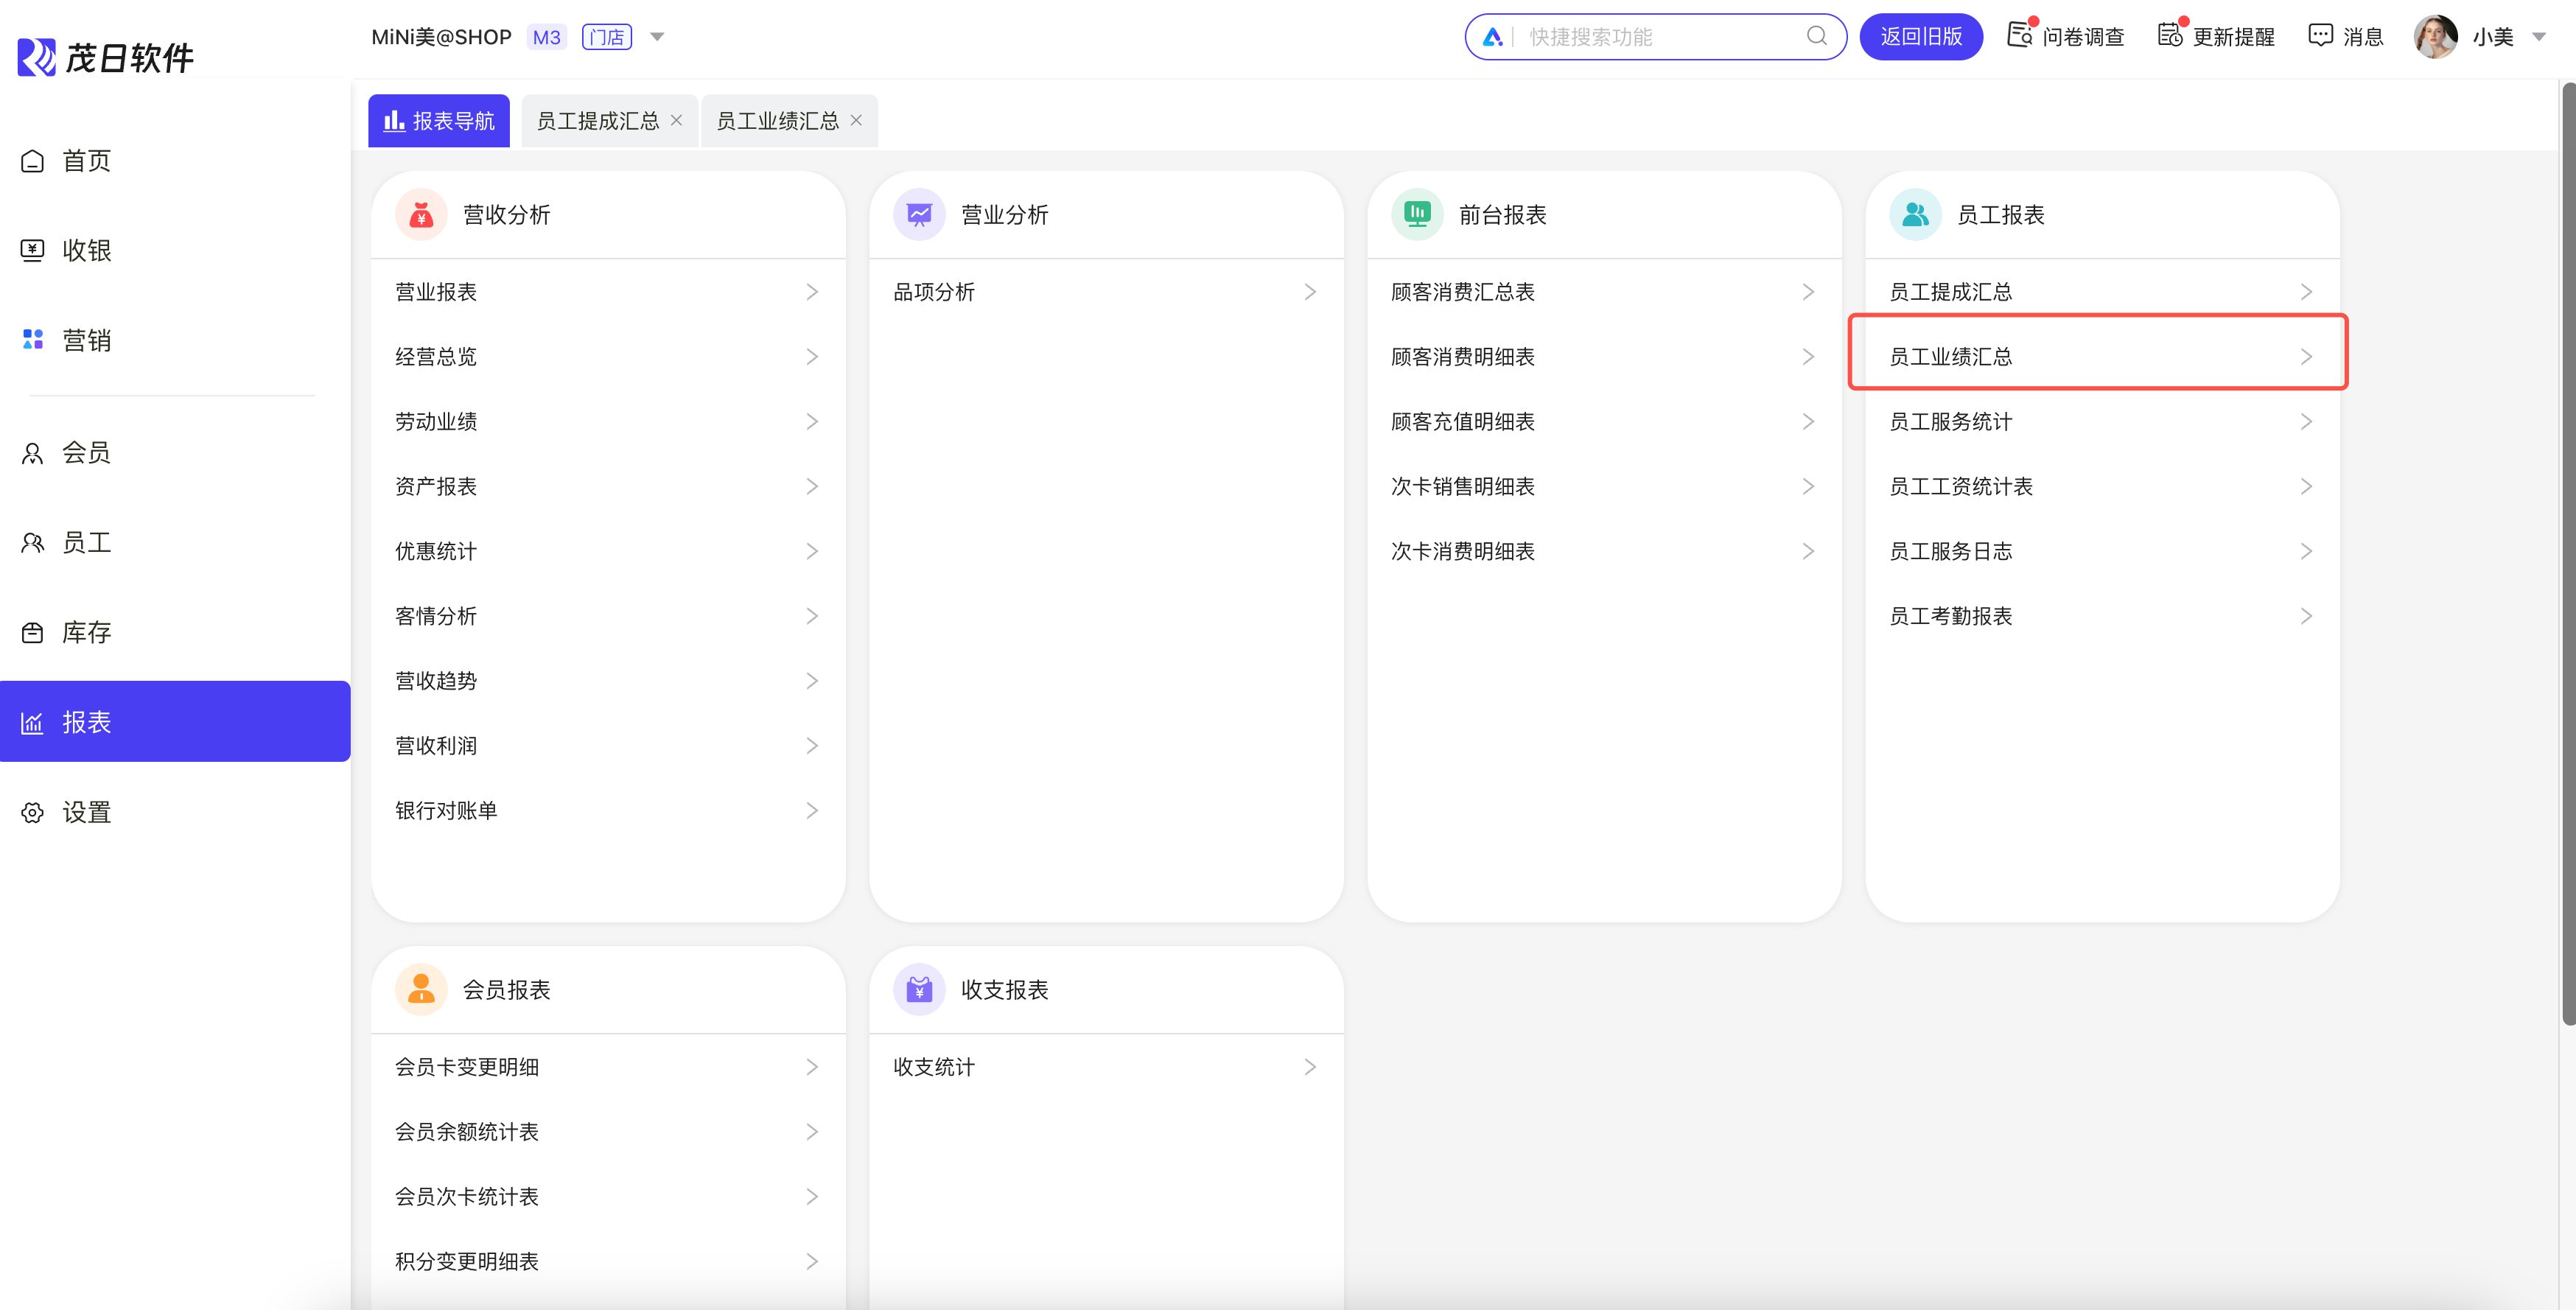Open 劳动业绩 report
This screenshot has height=1310, width=2576.
pyautogui.click(x=608, y=421)
